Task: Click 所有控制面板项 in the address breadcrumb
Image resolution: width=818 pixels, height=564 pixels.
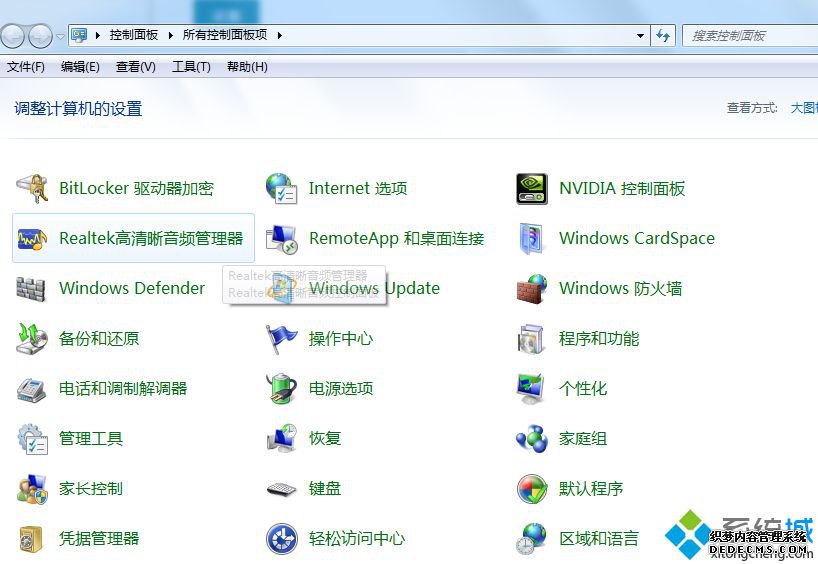Action: [x=225, y=35]
